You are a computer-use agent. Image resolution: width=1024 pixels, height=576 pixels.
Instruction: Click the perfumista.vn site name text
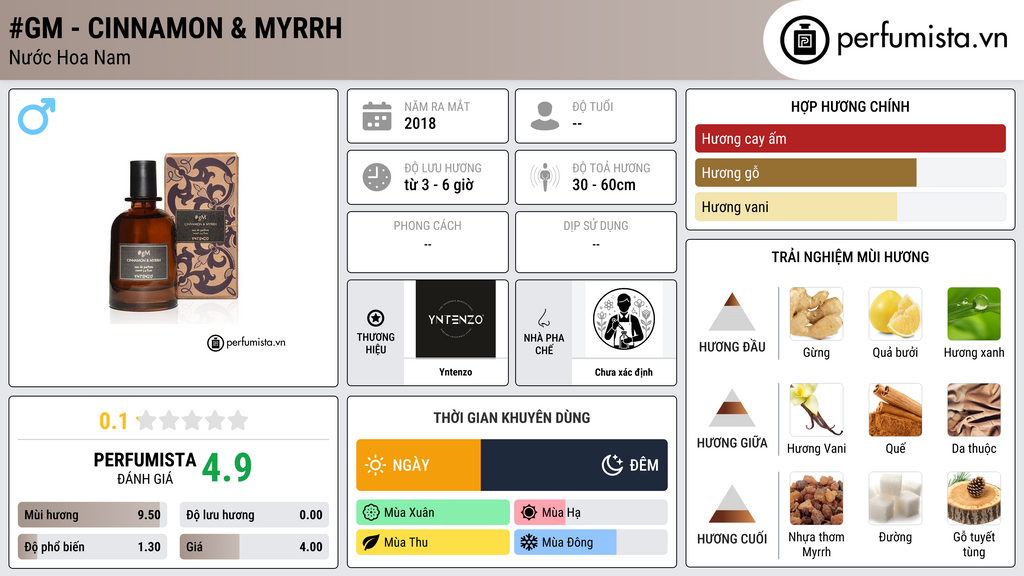(922, 39)
